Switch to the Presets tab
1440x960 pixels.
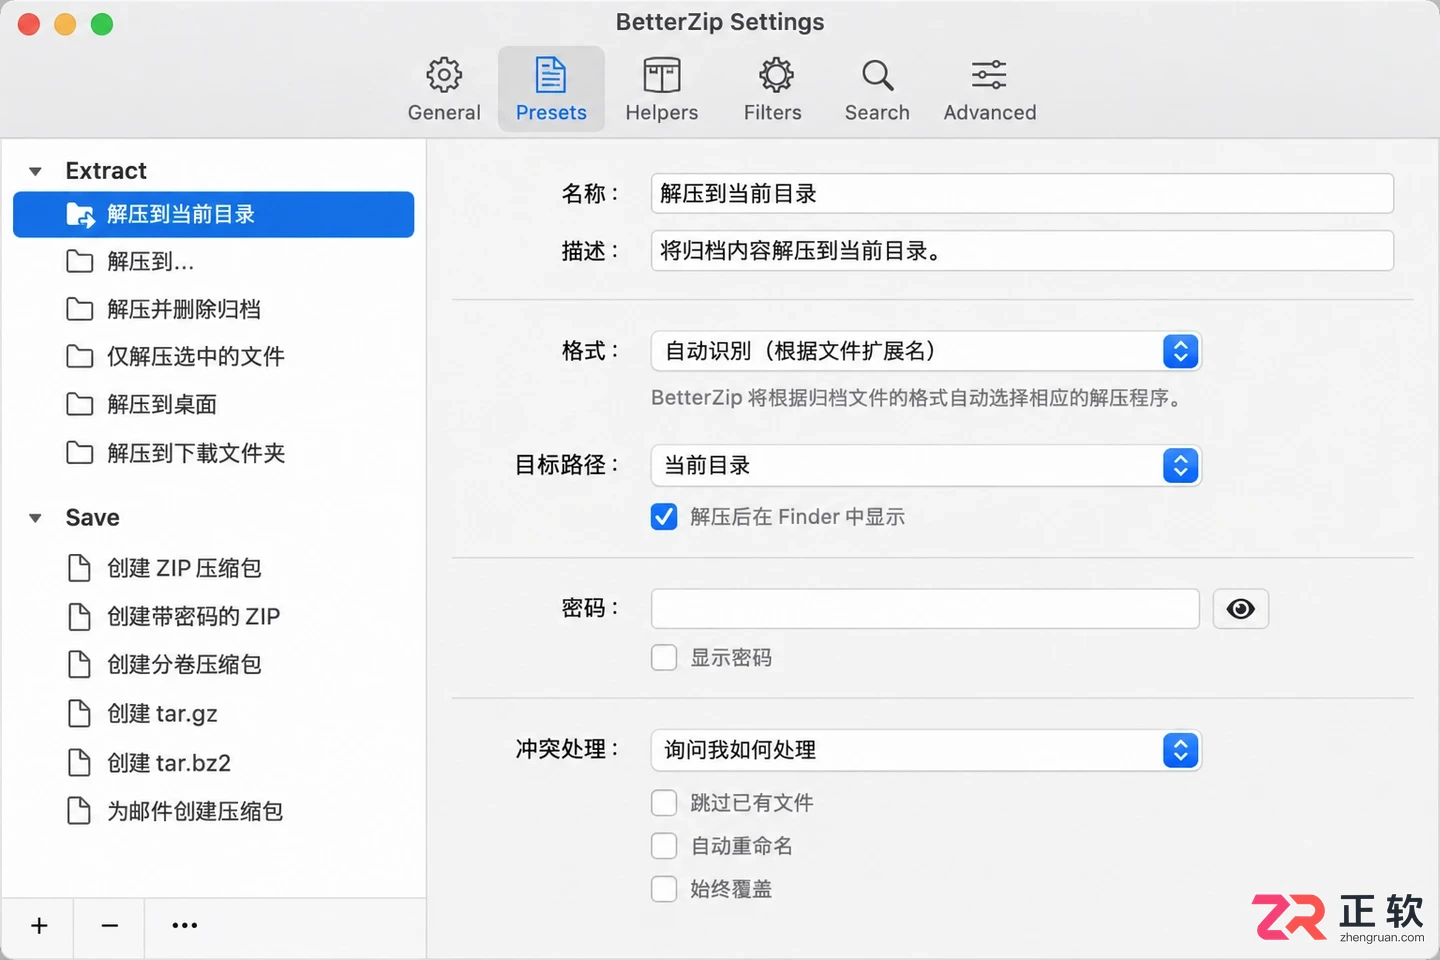(551, 89)
